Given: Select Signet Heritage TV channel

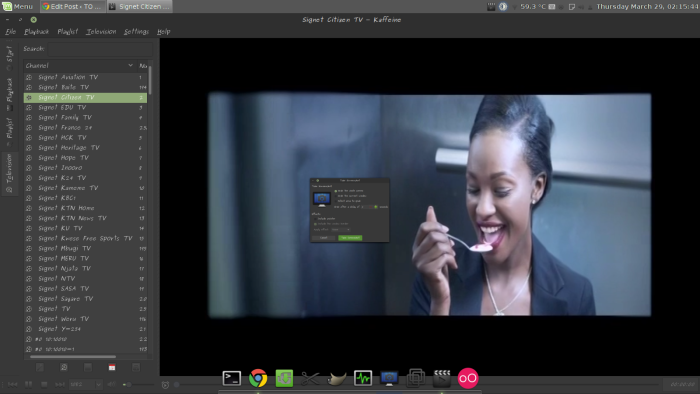Looking at the screenshot, I should click(85, 148).
